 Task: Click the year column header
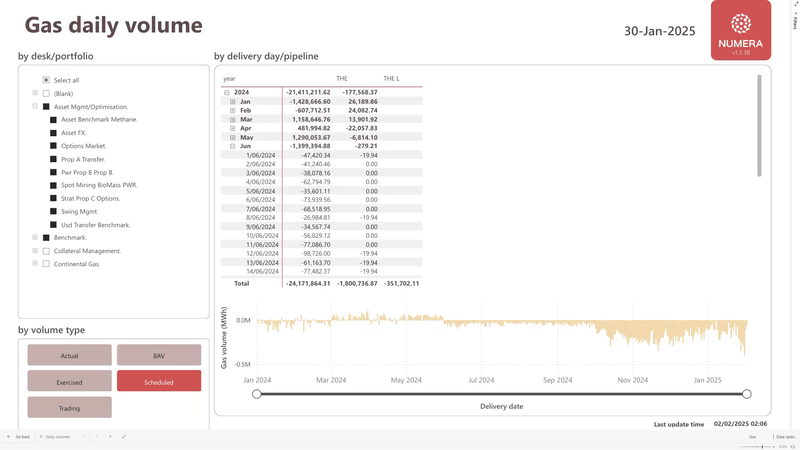pyautogui.click(x=230, y=79)
